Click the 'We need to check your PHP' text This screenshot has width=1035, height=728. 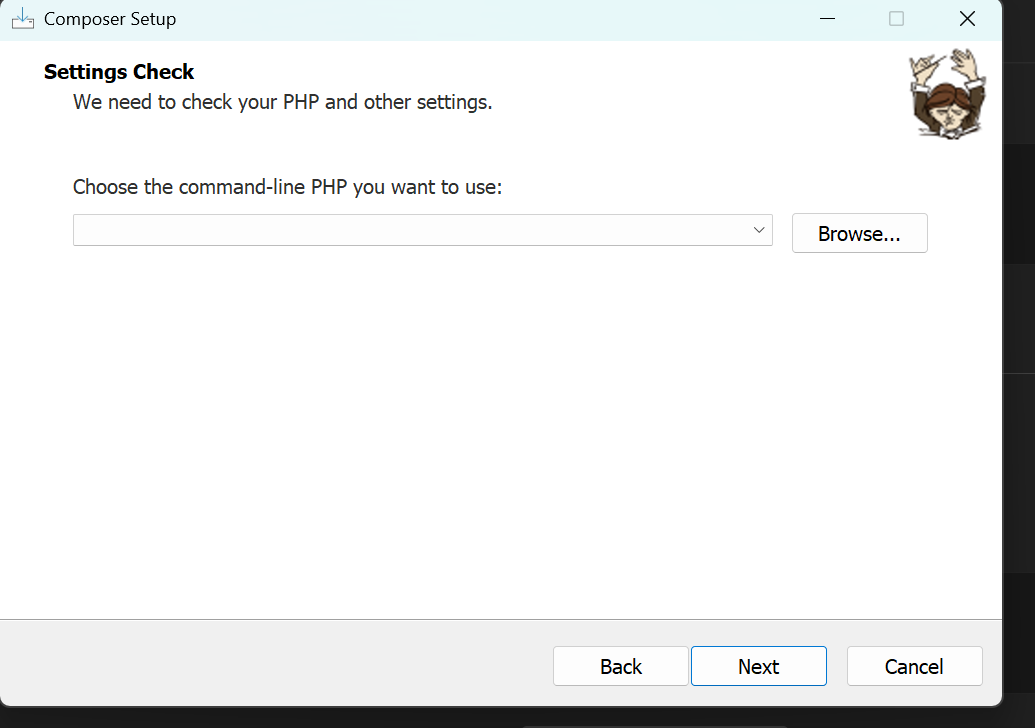coord(282,102)
